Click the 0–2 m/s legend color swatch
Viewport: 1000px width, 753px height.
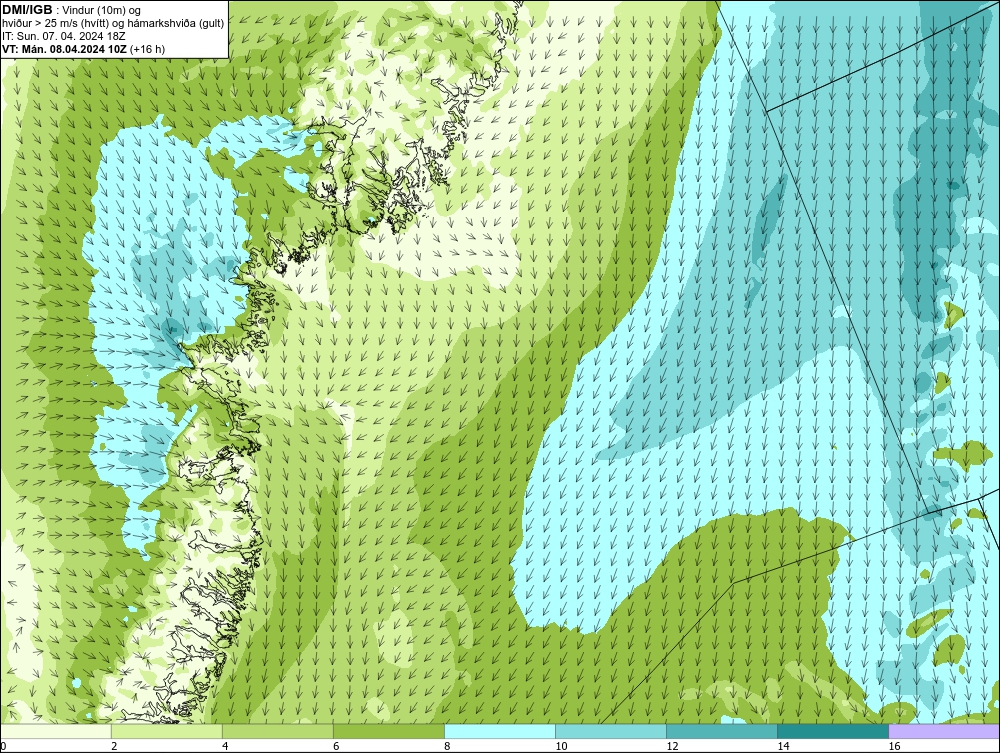coord(56,731)
